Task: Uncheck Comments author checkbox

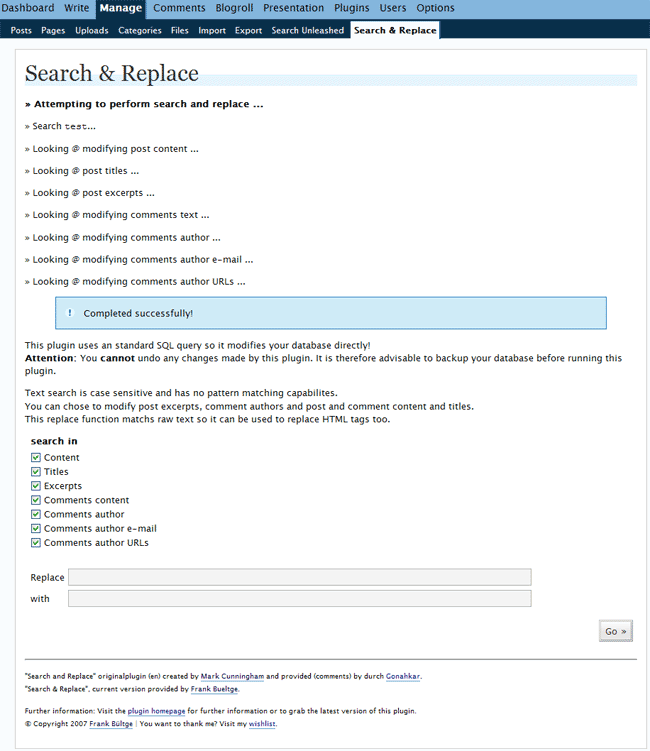Action: 35,514
